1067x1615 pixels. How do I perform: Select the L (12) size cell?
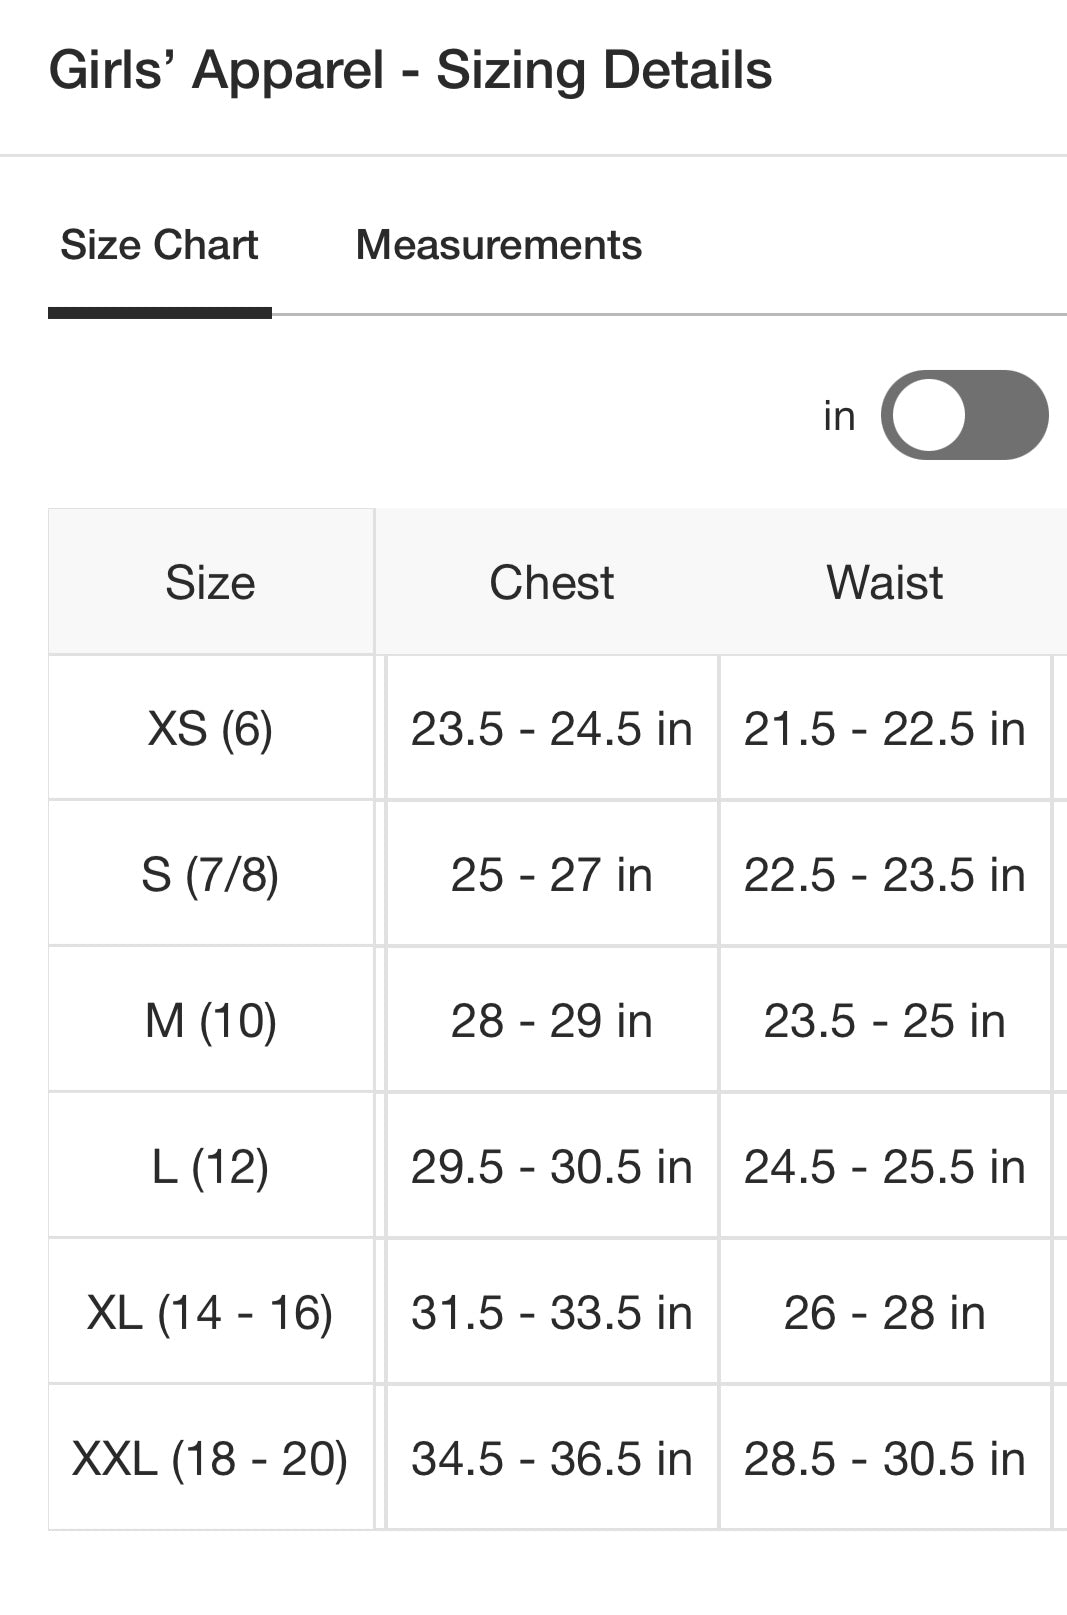click(210, 1166)
